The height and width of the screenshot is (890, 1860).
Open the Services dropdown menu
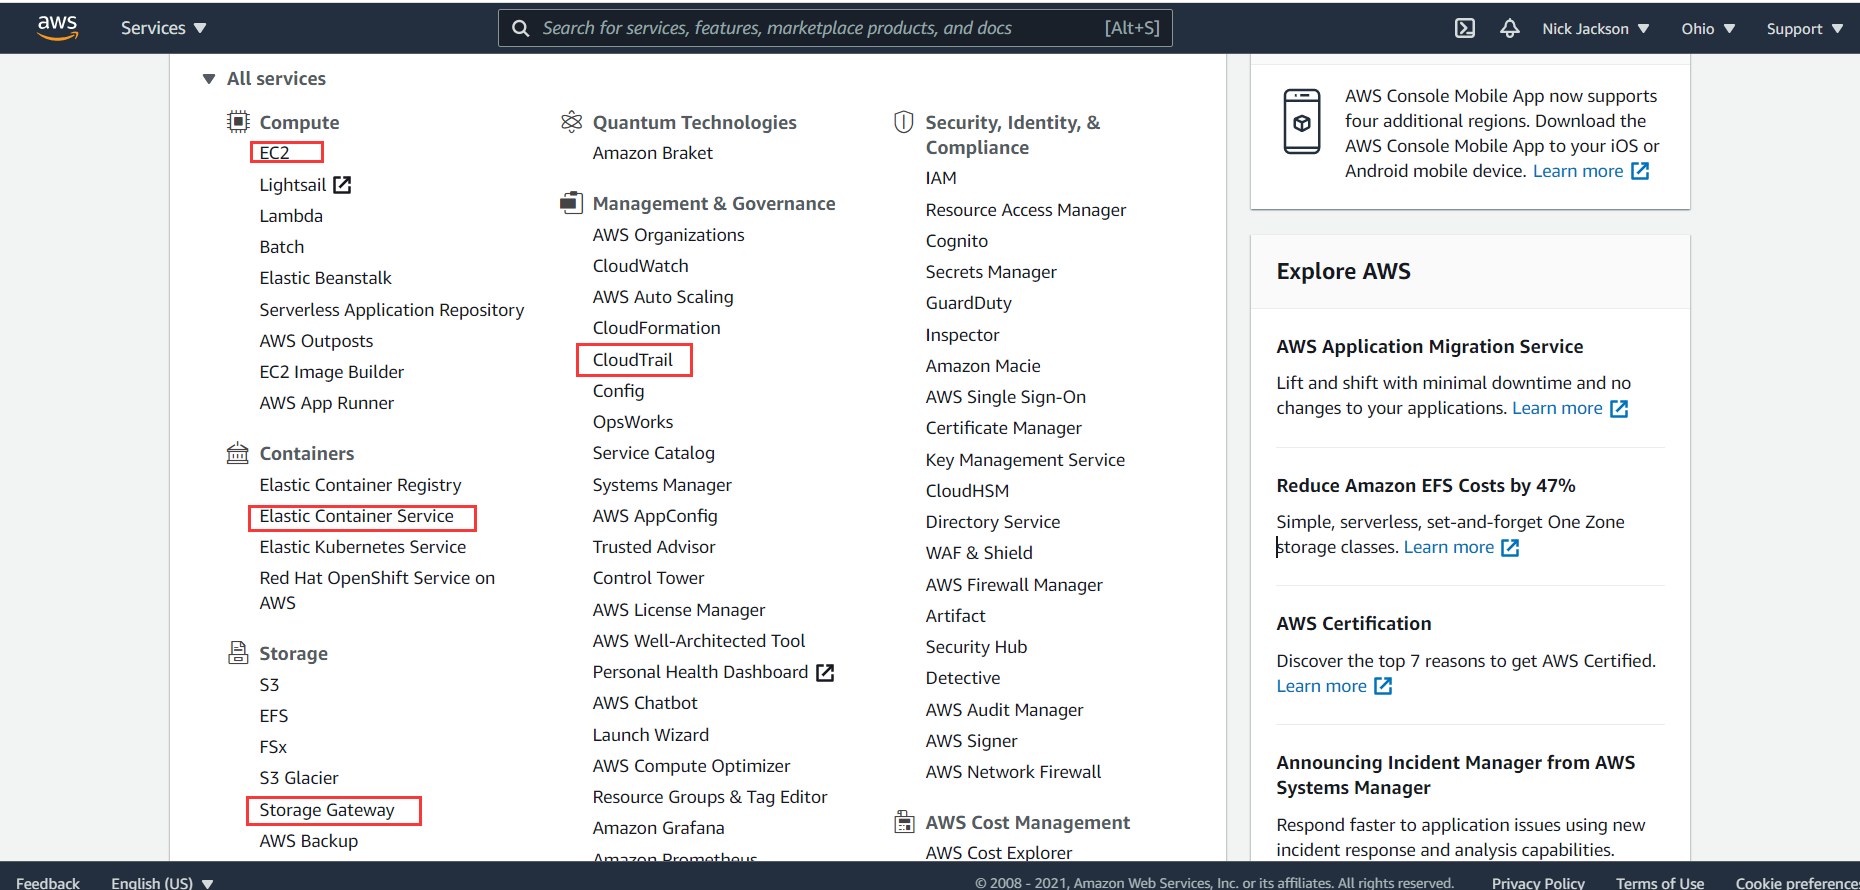pos(164,28)
